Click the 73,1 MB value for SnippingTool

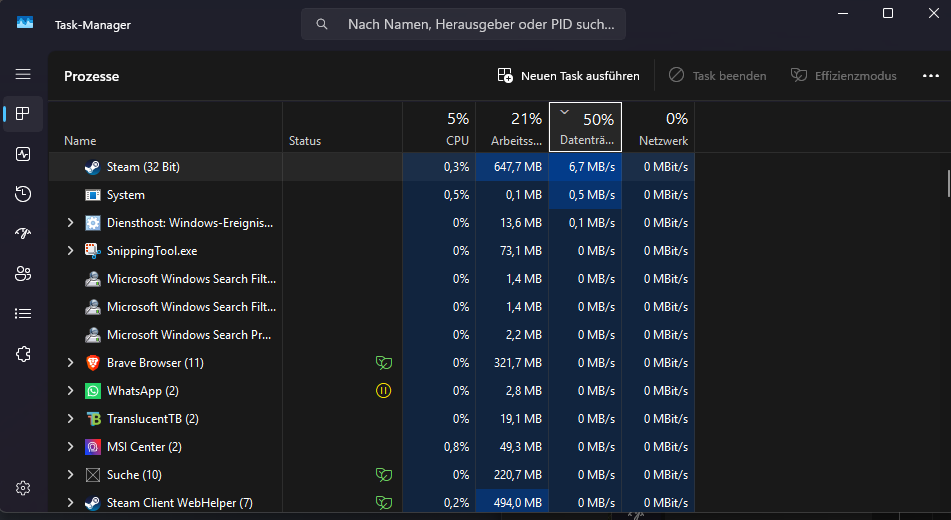521,251
